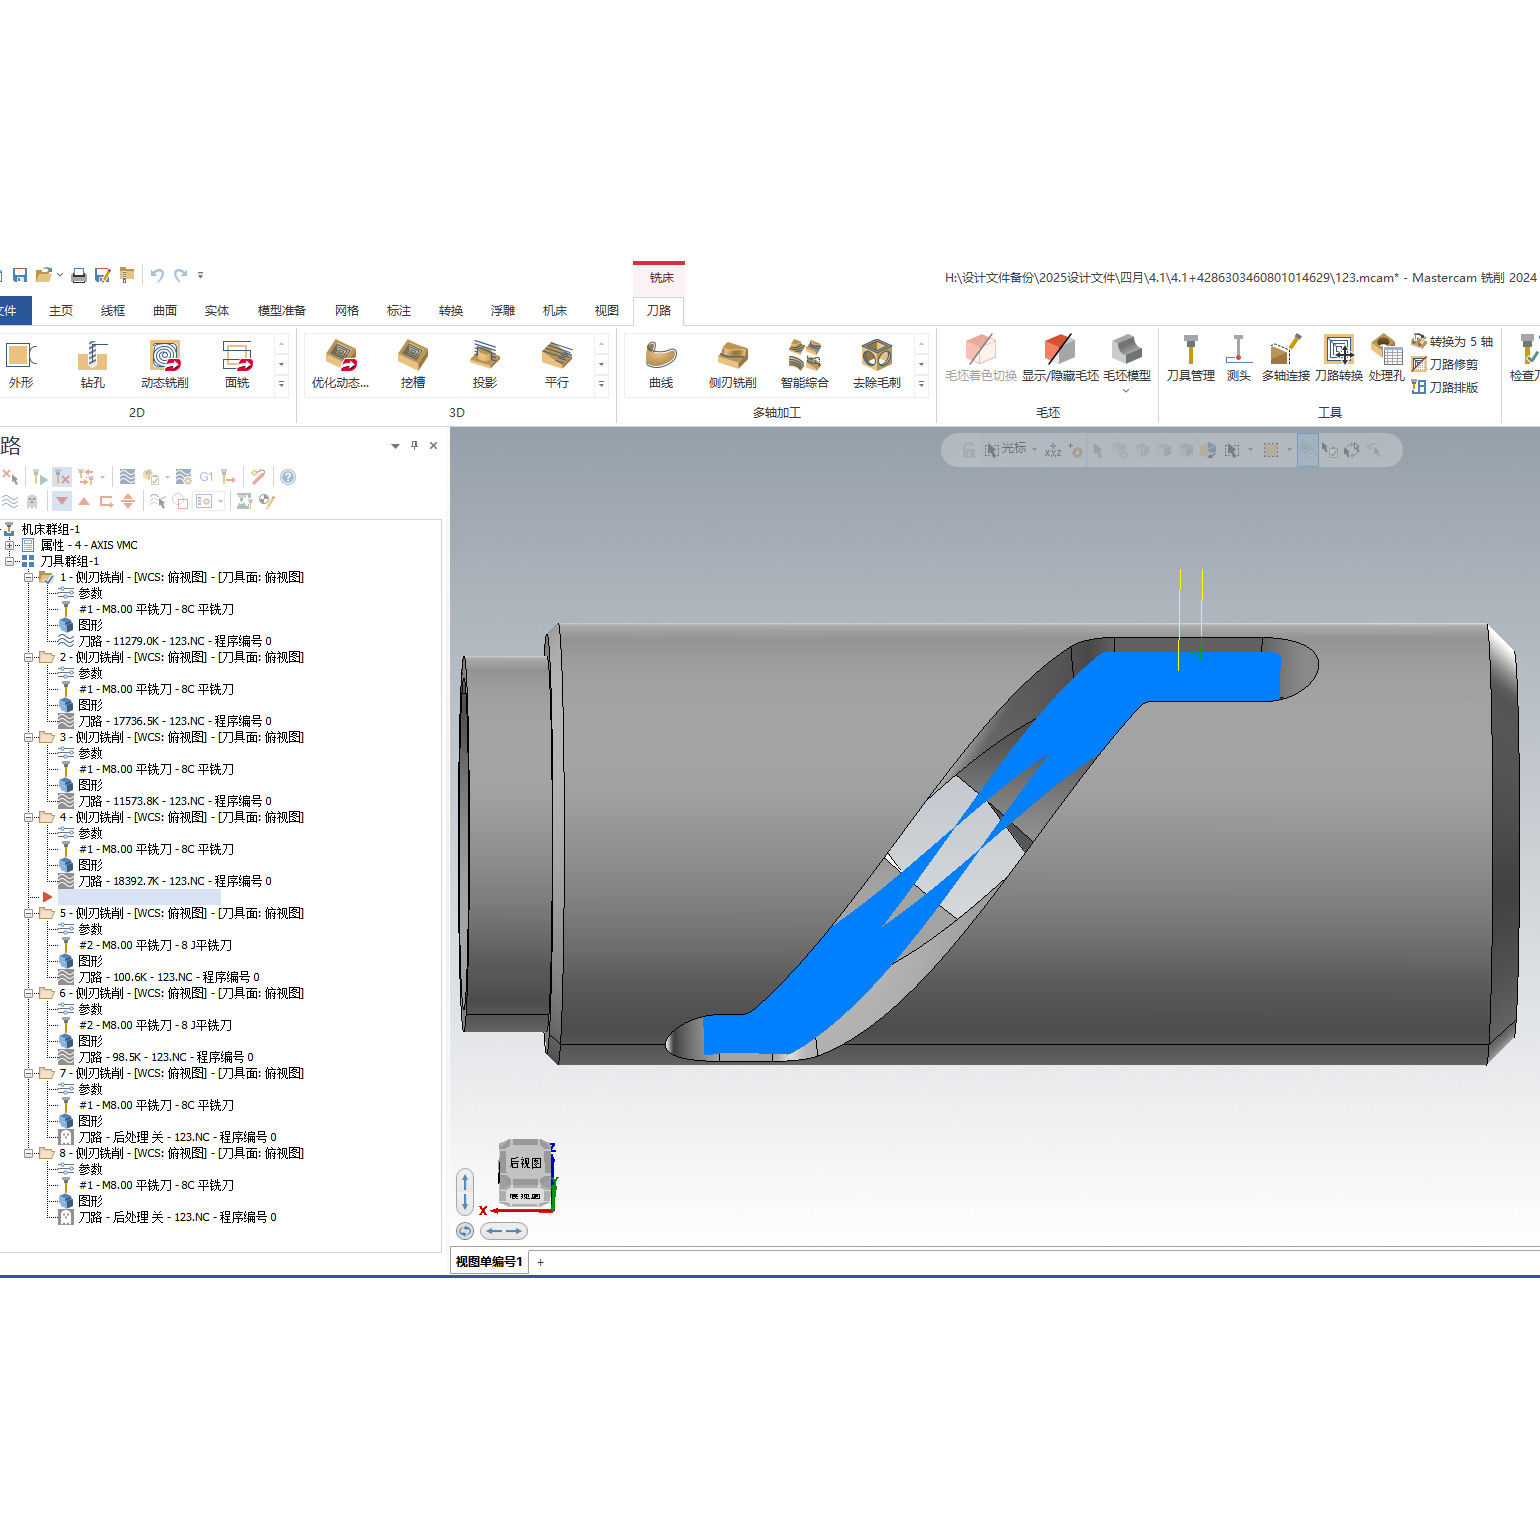
Task: Click 图形 under operation 3
Action: [x=90, y=785]
